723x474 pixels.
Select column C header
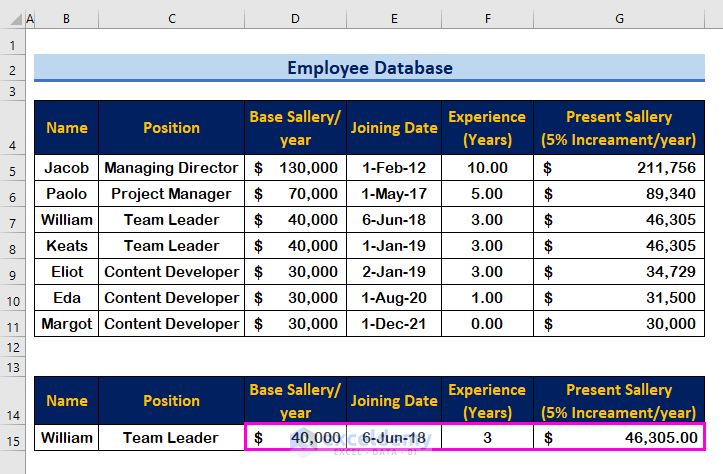[172, 18]
